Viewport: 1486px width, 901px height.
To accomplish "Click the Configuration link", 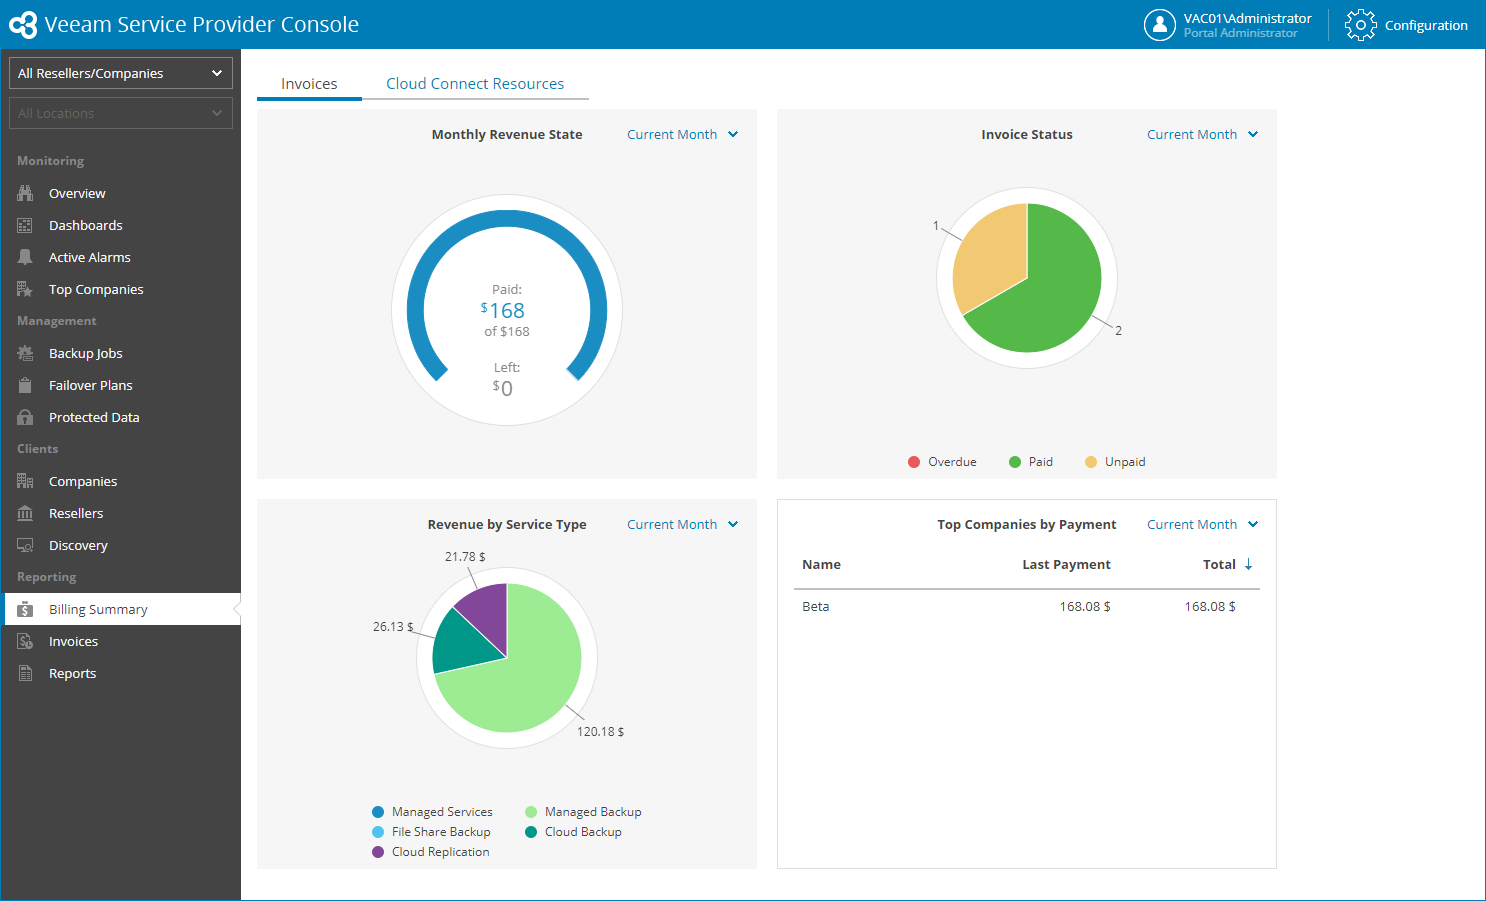I will 1426,25.
